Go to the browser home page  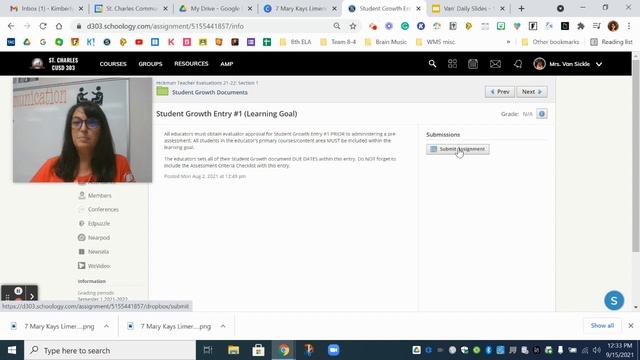(x=59, y=26)
